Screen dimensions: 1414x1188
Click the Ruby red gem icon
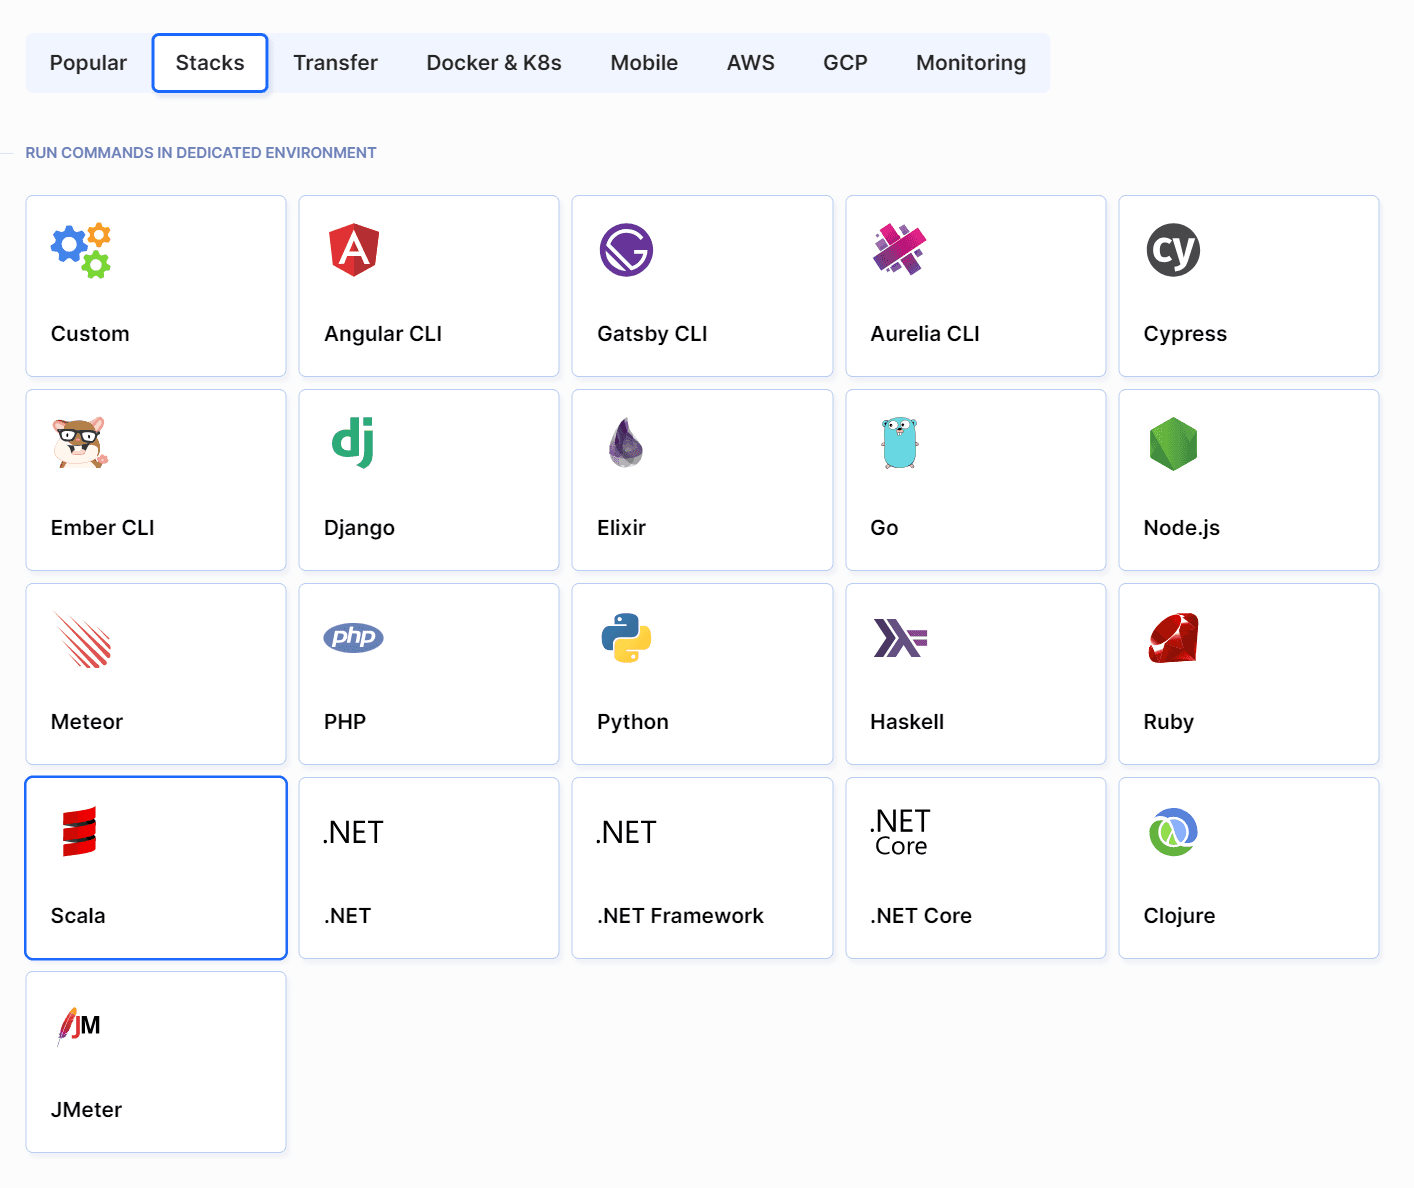1172,638
